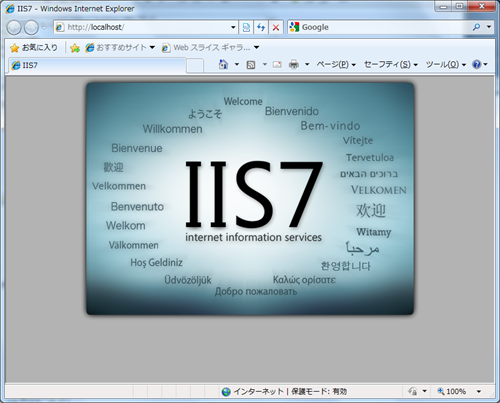This screenshot has height=403, width=500.
Task: Click the Print icon
Action: tap(294, 64)
